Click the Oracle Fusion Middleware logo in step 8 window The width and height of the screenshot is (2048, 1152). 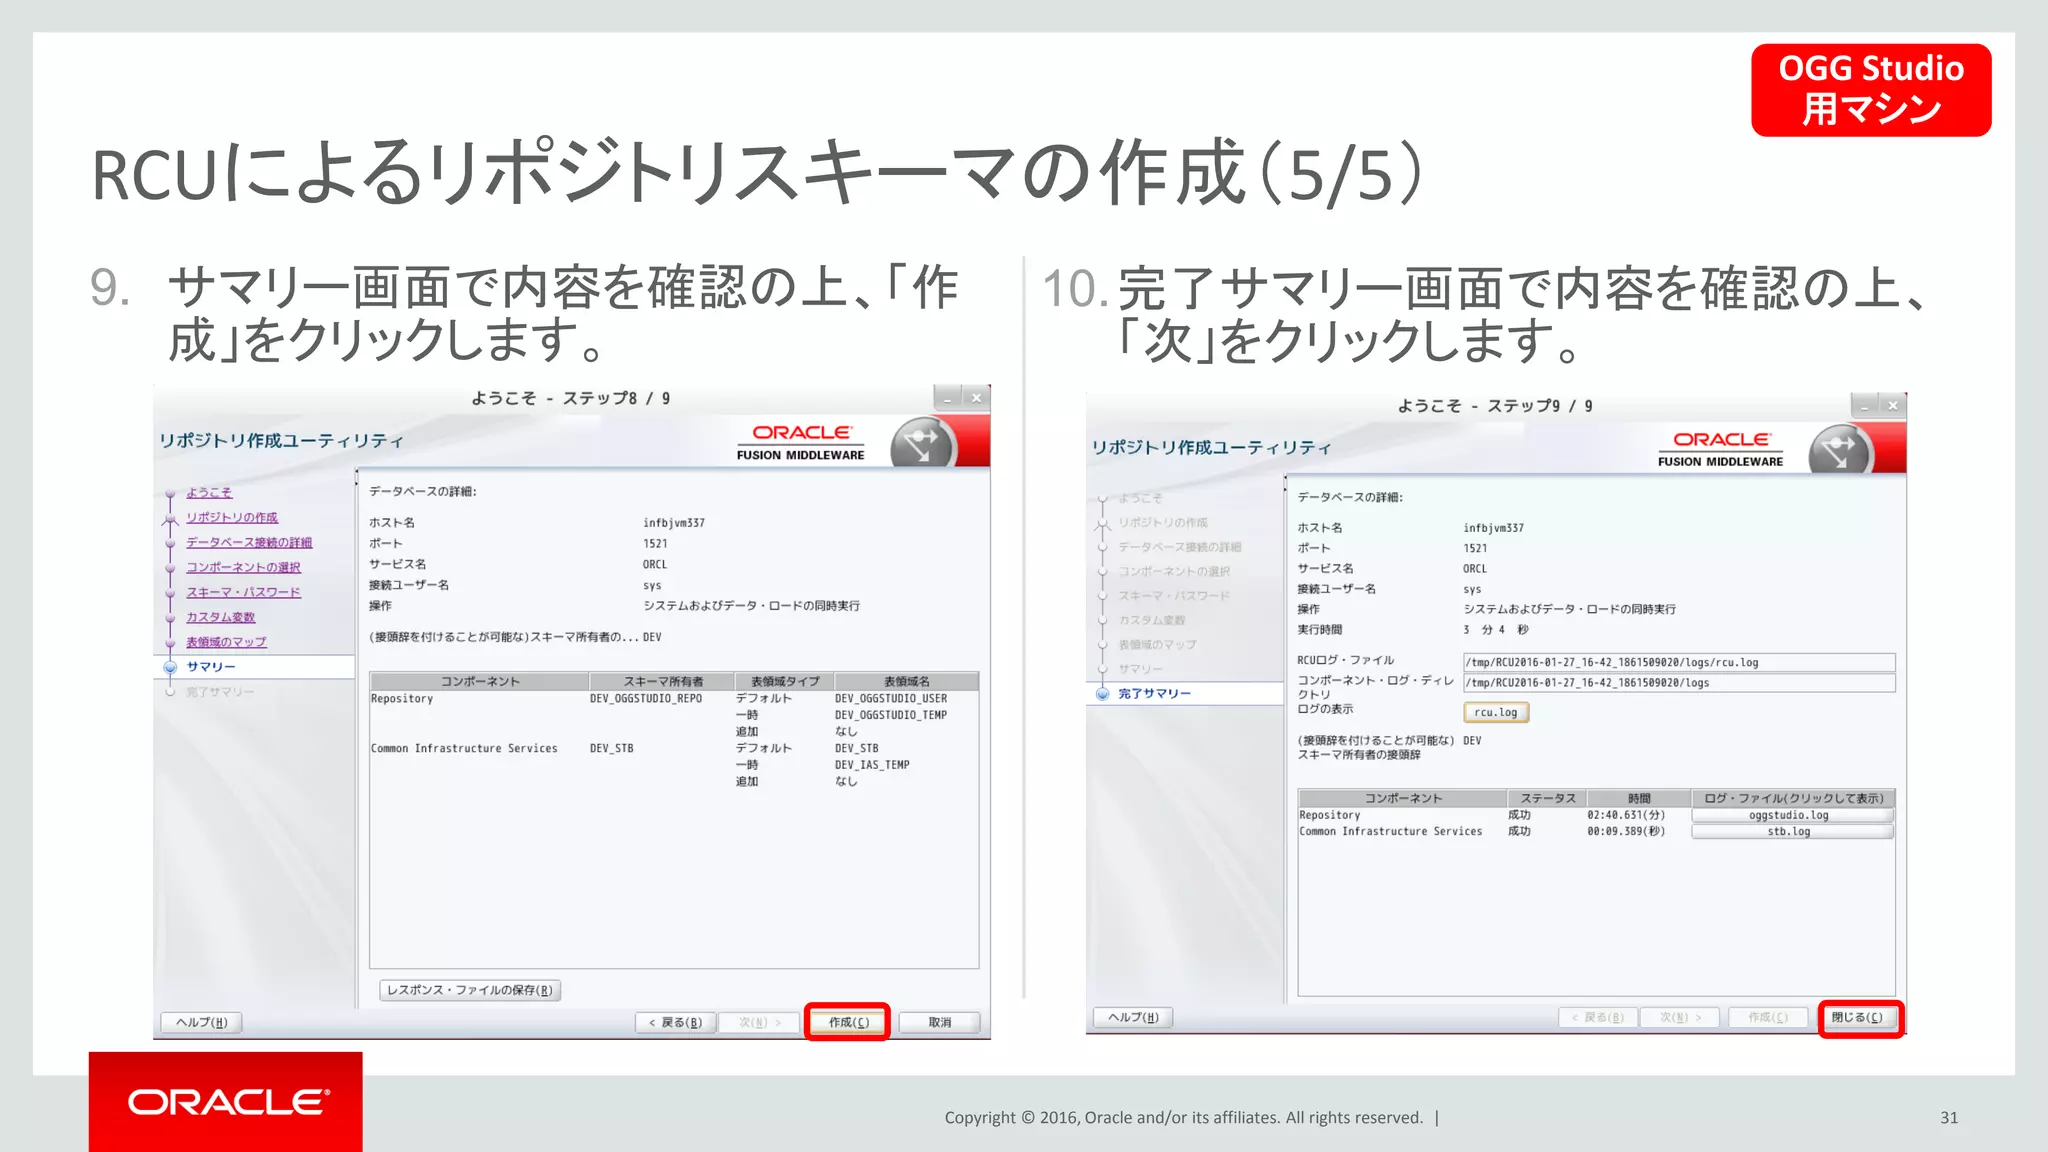[x=801, y=442]
